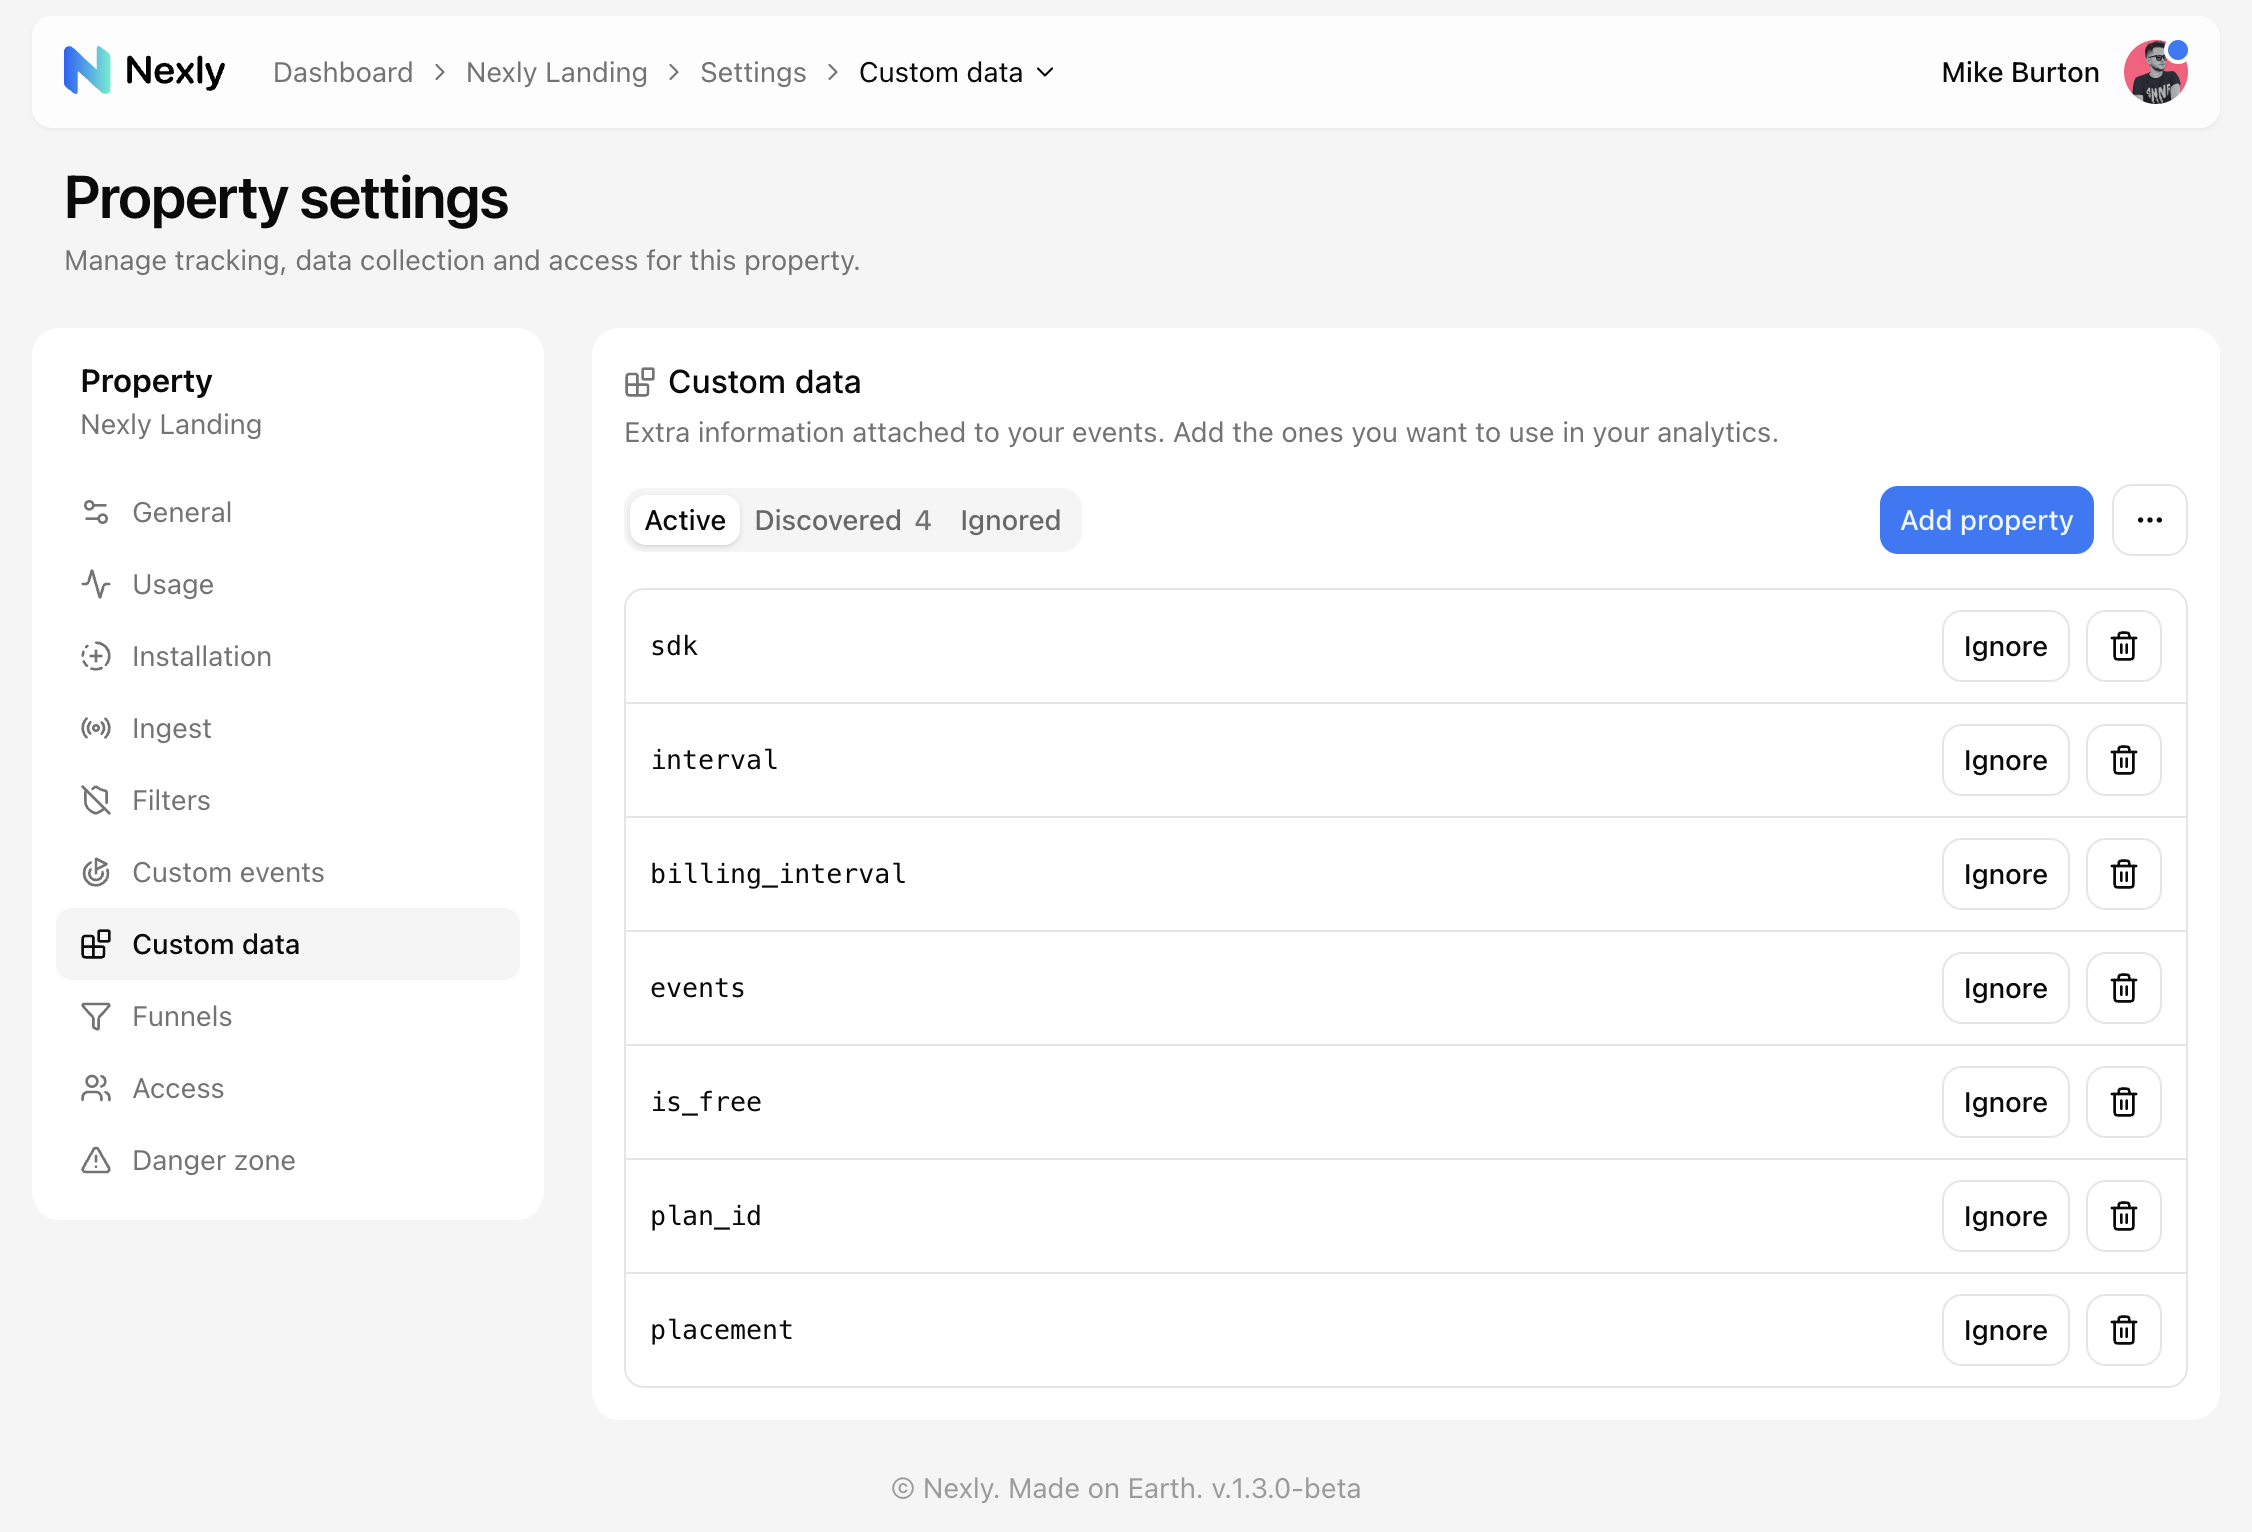This screenshot has width=2252, height=1532.
Task: Click the Custom data blocks icon in sidebar
Action: point(96,944)
